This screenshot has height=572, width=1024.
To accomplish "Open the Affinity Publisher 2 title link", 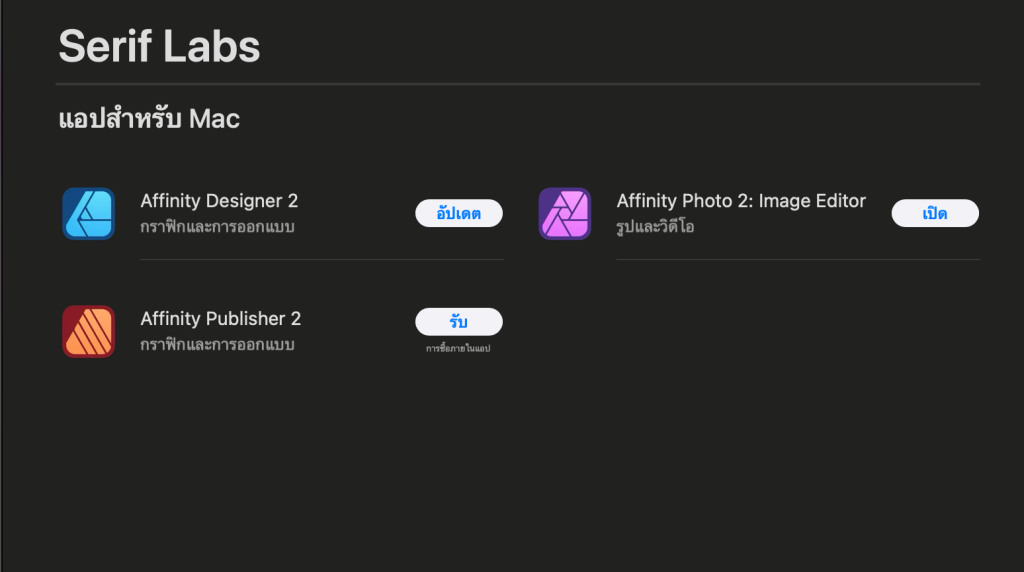I will point(220,319).
